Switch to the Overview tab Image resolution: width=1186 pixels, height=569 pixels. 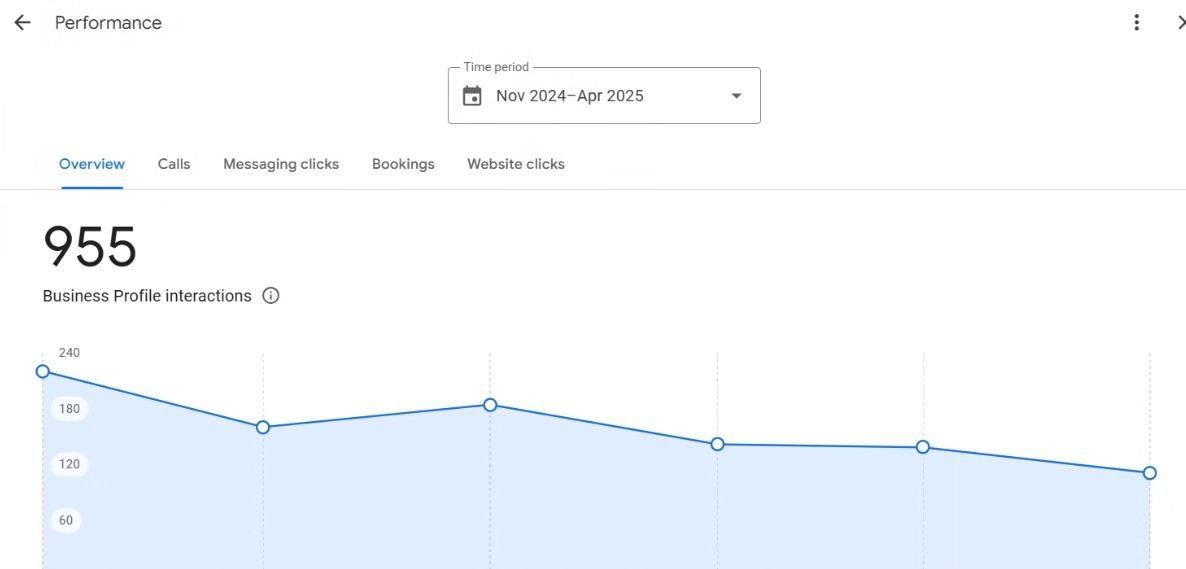(92, 164)
